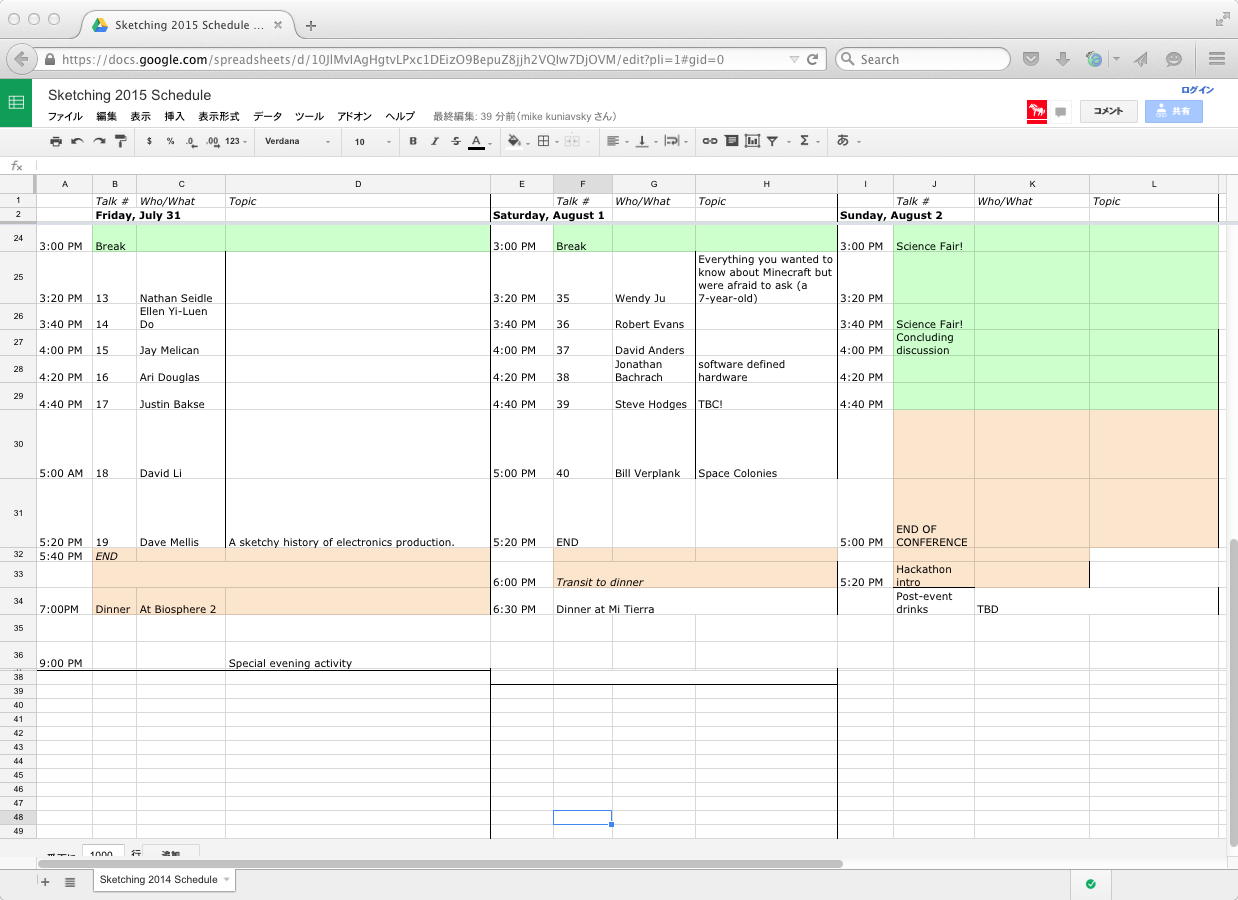
Task: Click the Pocket icon in Firefox toolbar
Action: pyautogui.click(x=1031, y=59)
